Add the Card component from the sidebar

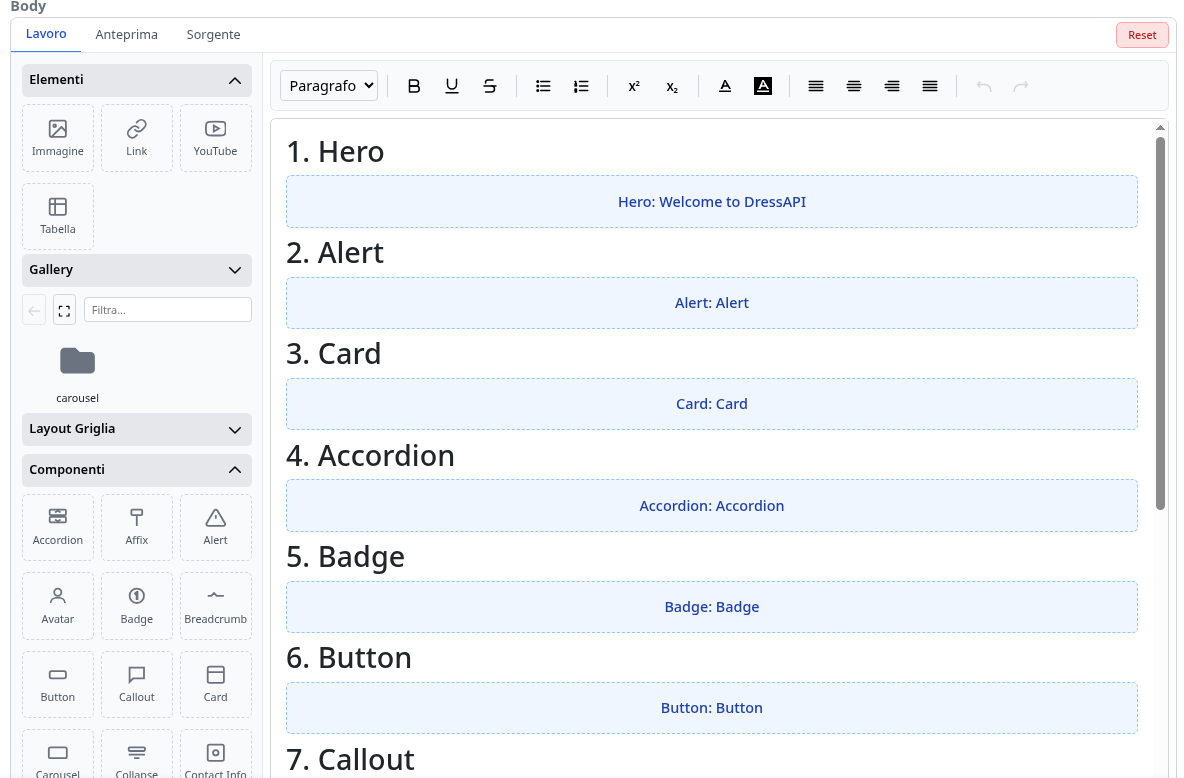point(215,684)
